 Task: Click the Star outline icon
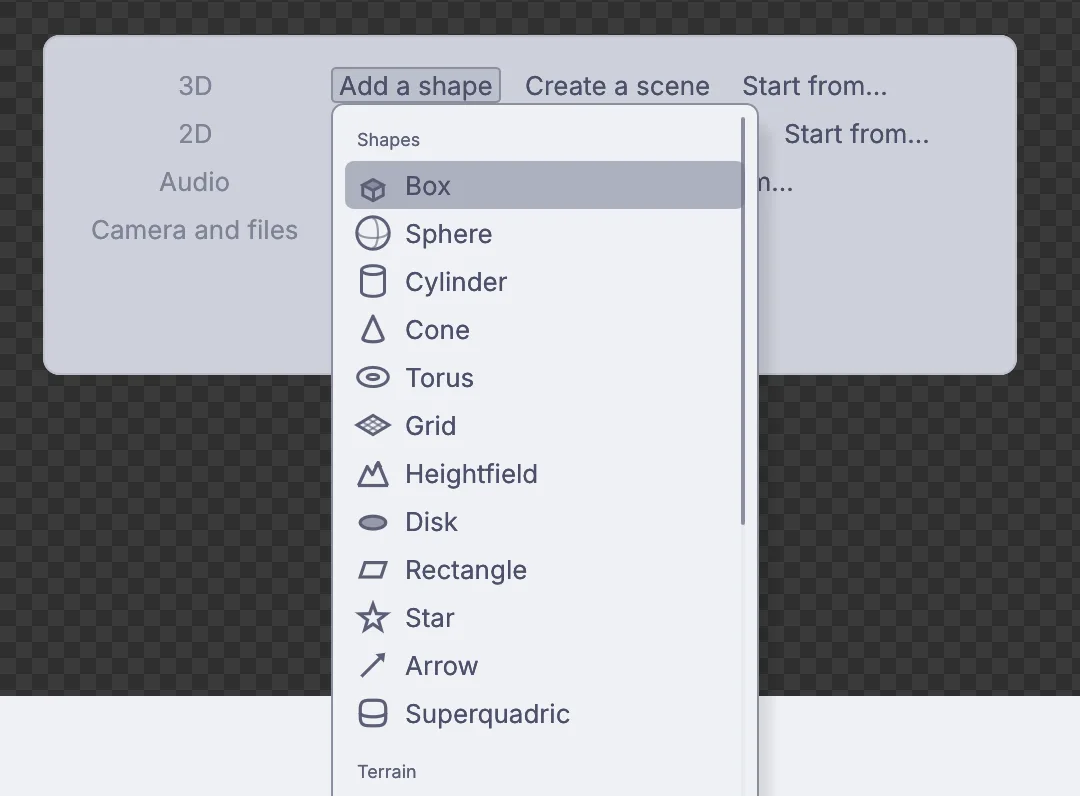(x=373, y=618)
